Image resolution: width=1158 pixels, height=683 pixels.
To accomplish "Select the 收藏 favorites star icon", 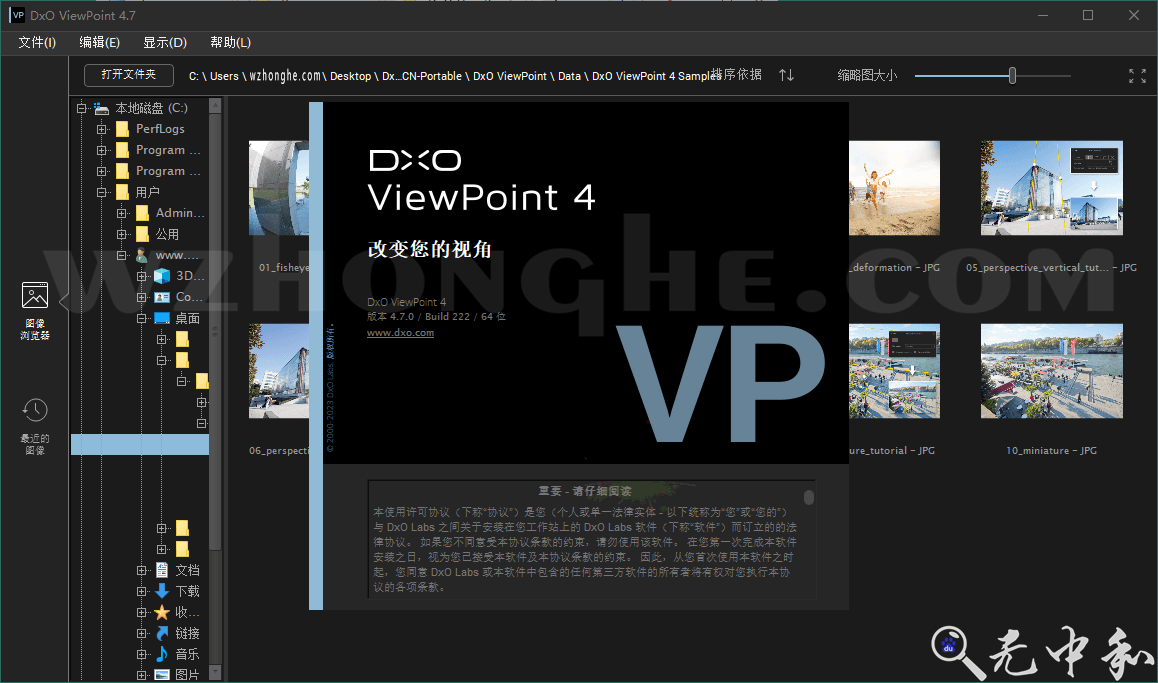I will [164, 612].
